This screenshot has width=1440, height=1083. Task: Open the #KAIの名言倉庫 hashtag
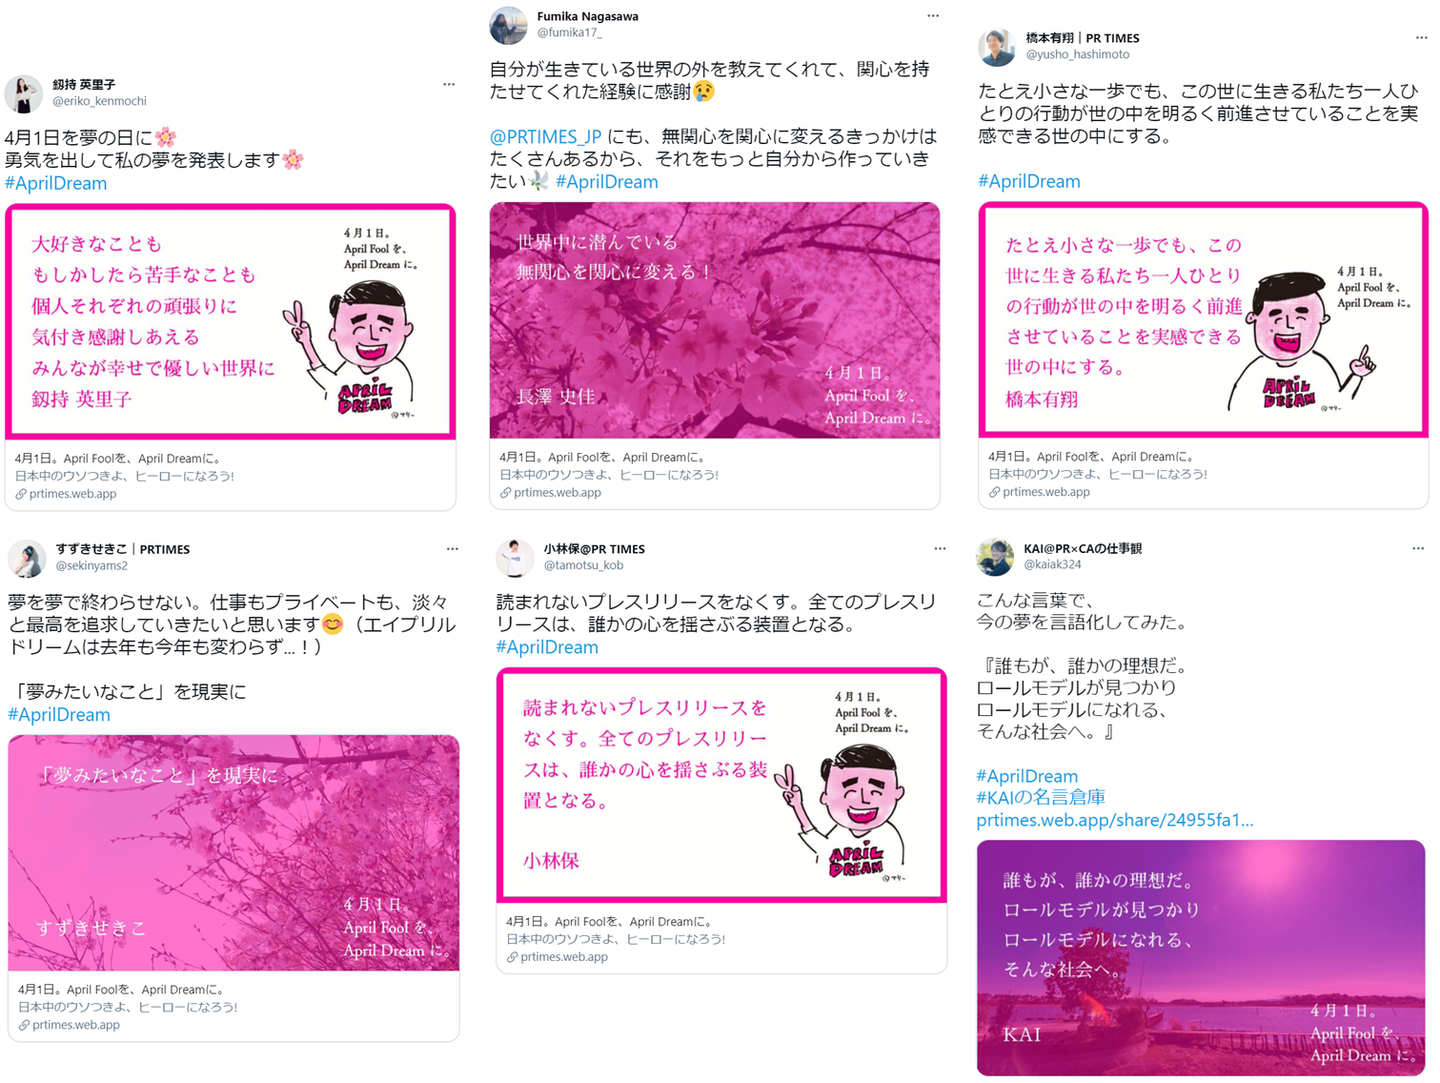point(1041,798)
